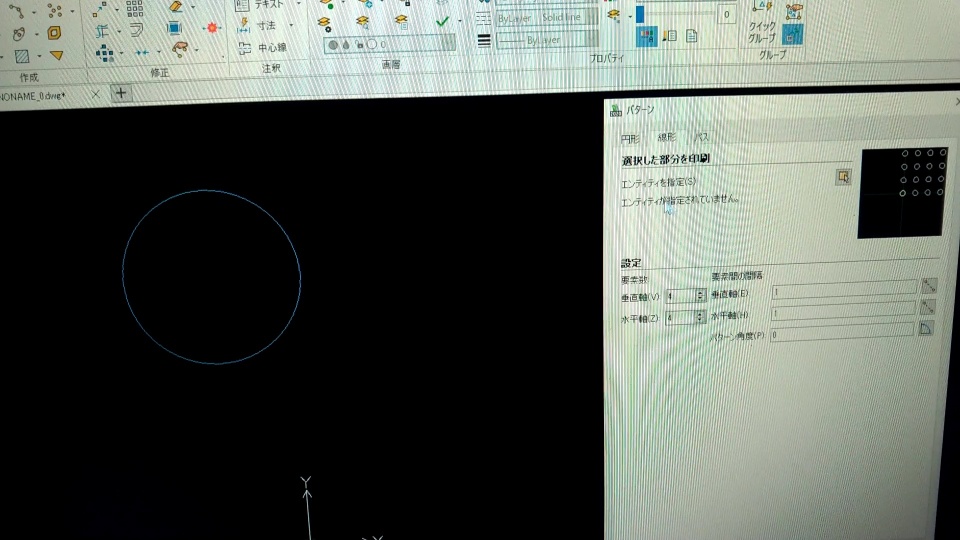The height and width of the screenshot is (540, 960).
Task: Click the list properties icon beside the palette
Action: pyautogui.click(x=670, y=36)
